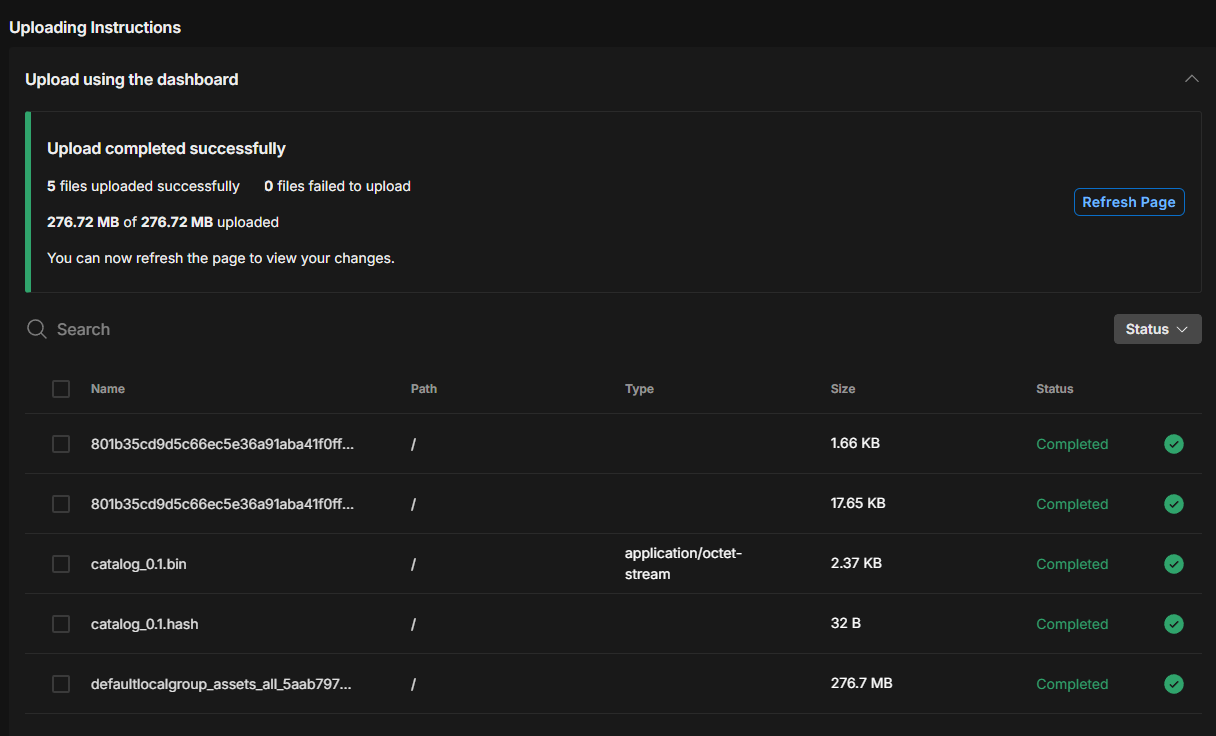Image resolution: width=1216 pixels, height=736 pixels.
Task: Select the checkbox for the 1.66 KB file
Action: pos(61,444)
